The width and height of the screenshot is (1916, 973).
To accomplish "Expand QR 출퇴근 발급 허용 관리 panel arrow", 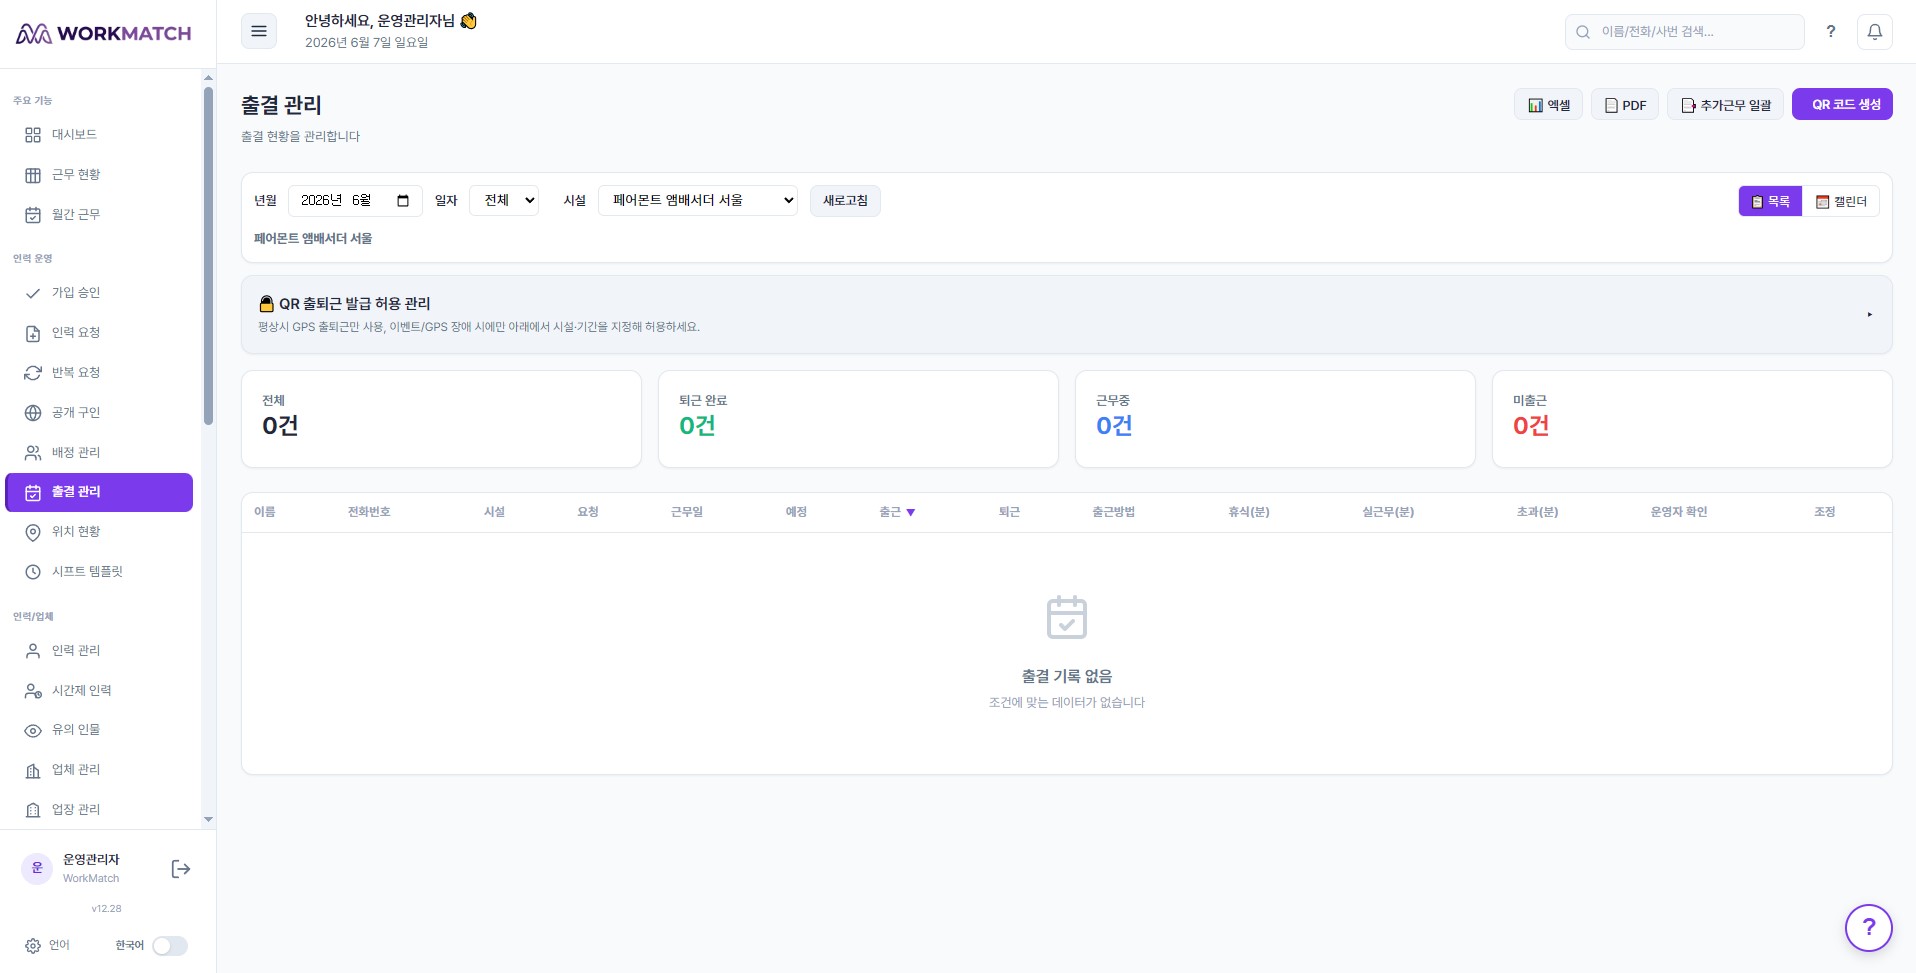I will click(1869, 314).
